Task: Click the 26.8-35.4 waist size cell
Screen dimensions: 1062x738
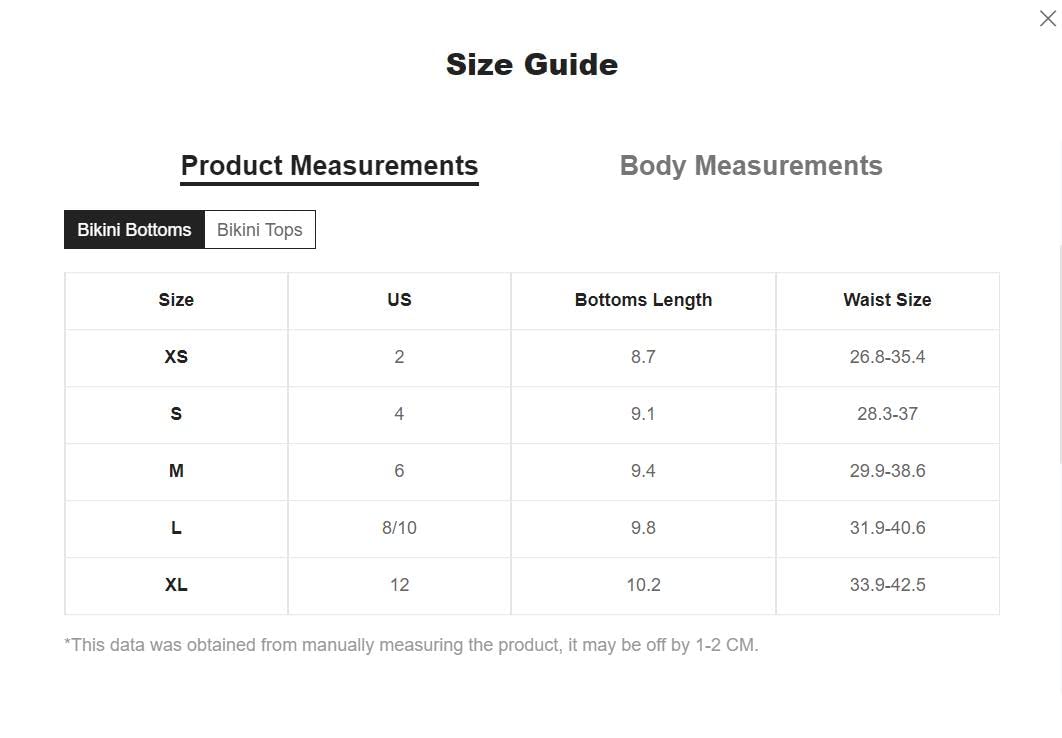Action: (887, 357)
